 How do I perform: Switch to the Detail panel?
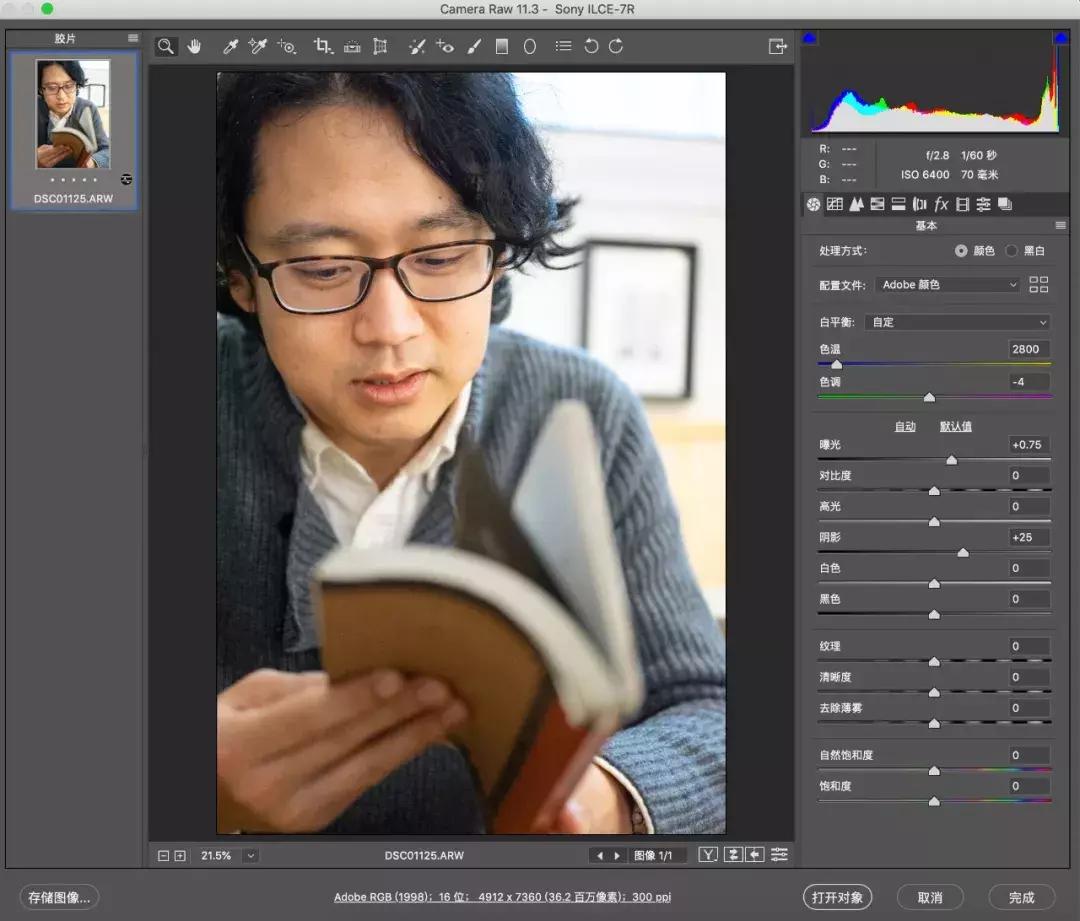pos(858,204)
